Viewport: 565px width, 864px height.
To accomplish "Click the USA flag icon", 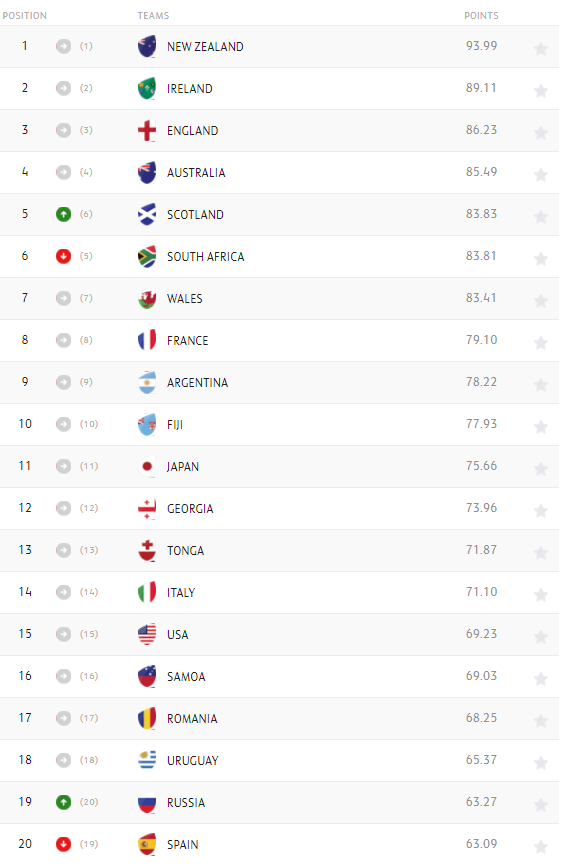I will click(x=147, y=634).
